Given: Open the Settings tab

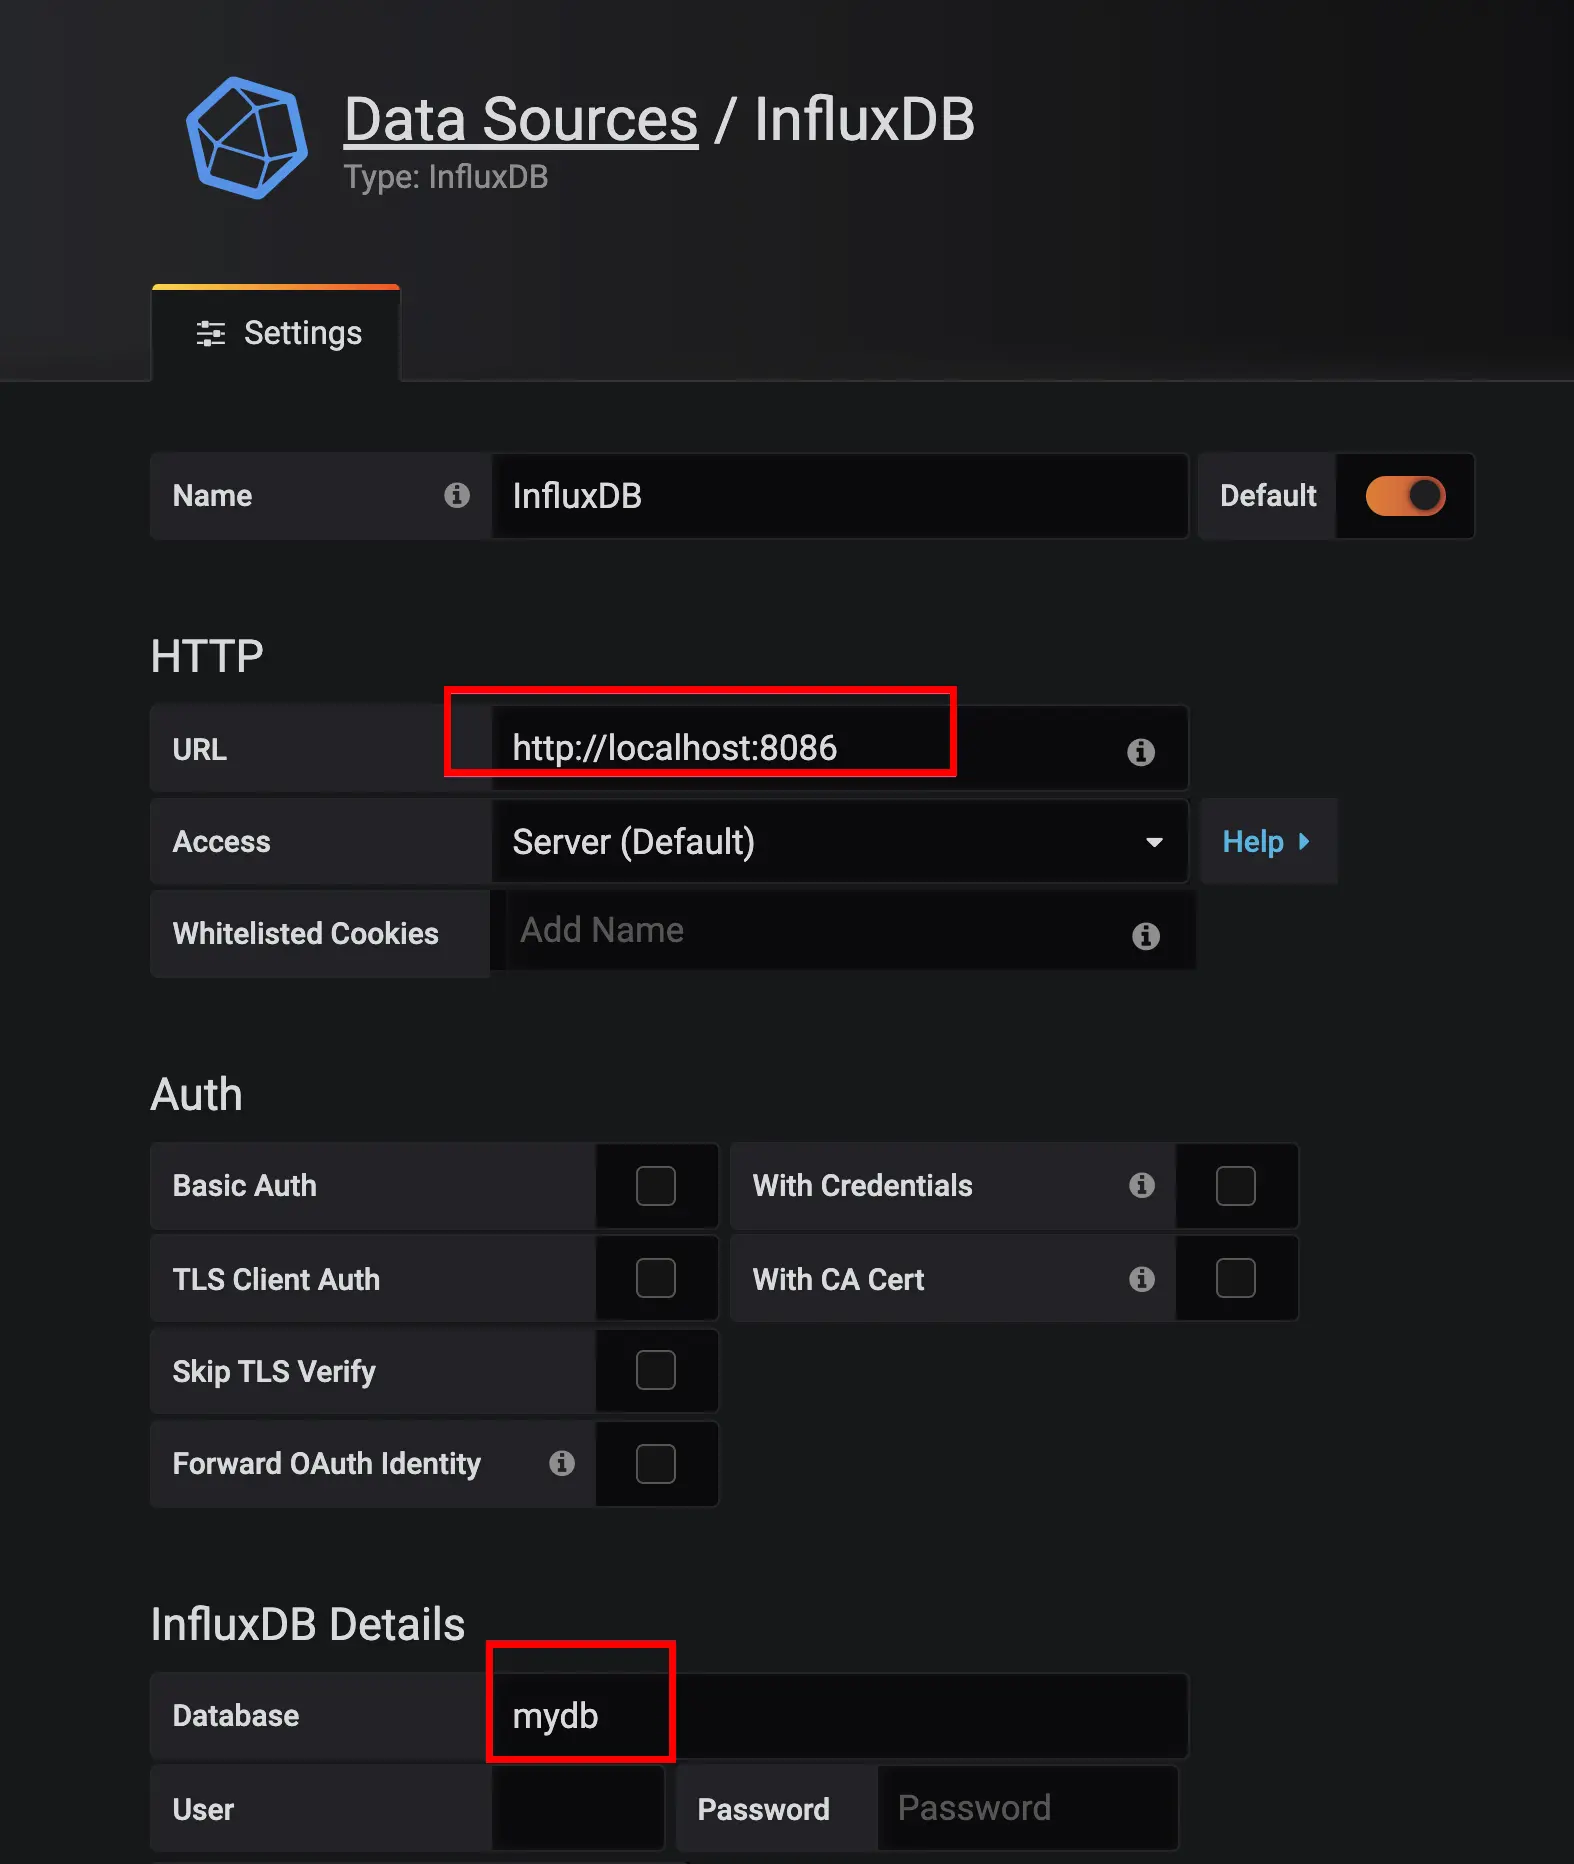Looking at the screenshot, I should pyautogui.click(x=276, y=333).
